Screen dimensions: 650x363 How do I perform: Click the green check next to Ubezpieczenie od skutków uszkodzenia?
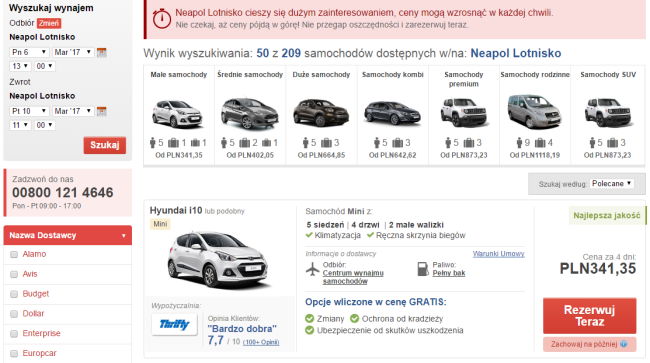(x=310, y=330)
